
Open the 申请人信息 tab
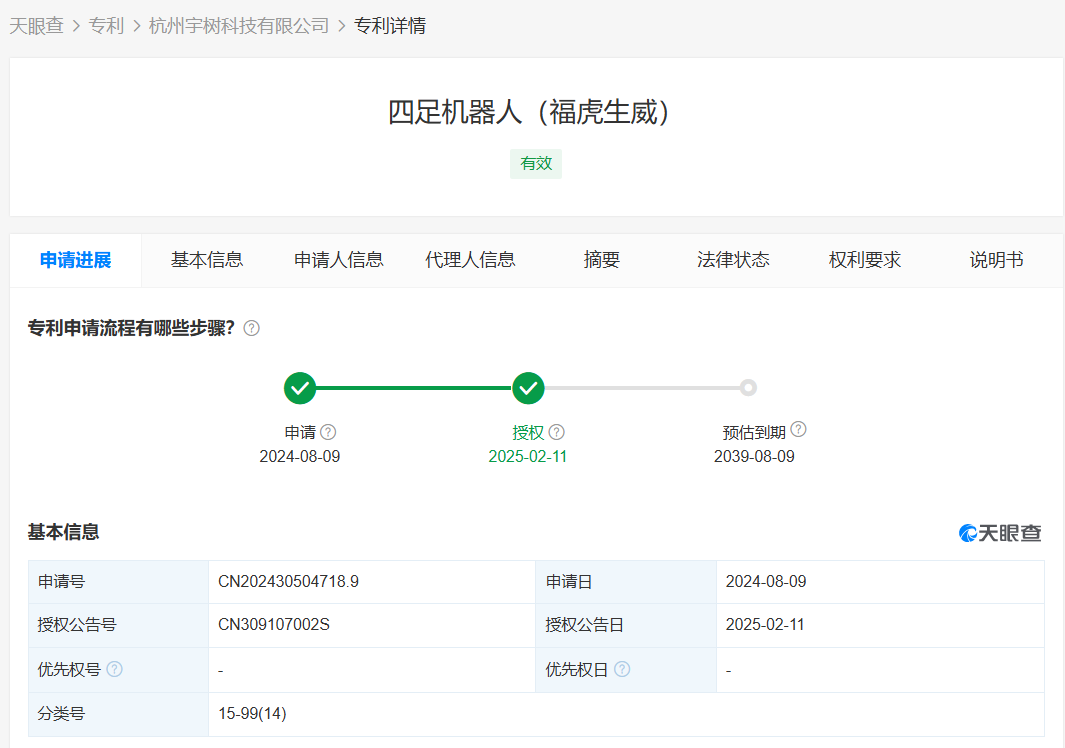[338, 260]
